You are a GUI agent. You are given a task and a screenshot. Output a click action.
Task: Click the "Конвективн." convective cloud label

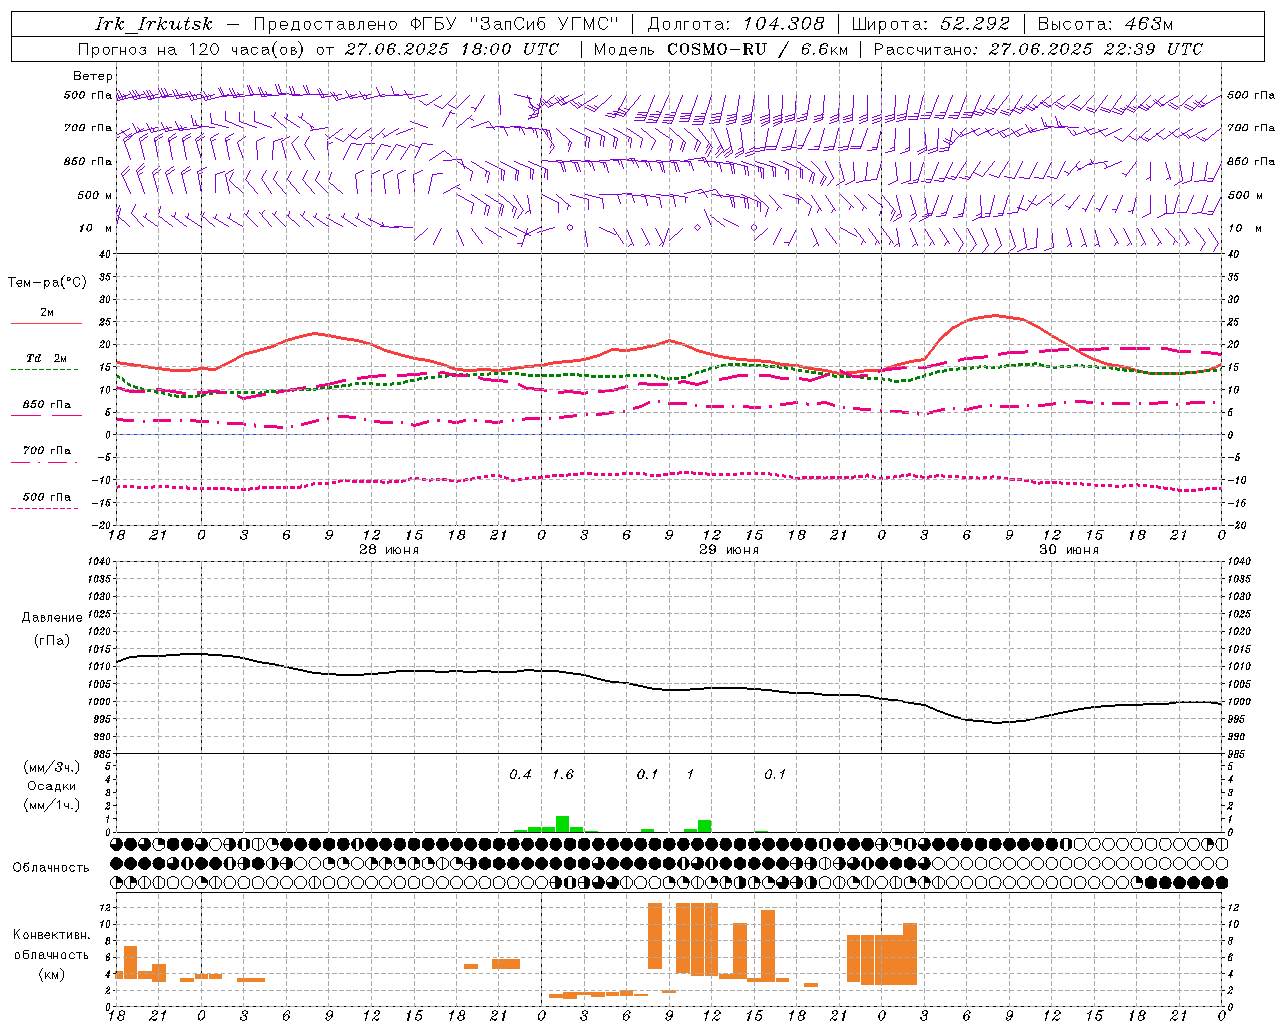[x=52, y=935]
